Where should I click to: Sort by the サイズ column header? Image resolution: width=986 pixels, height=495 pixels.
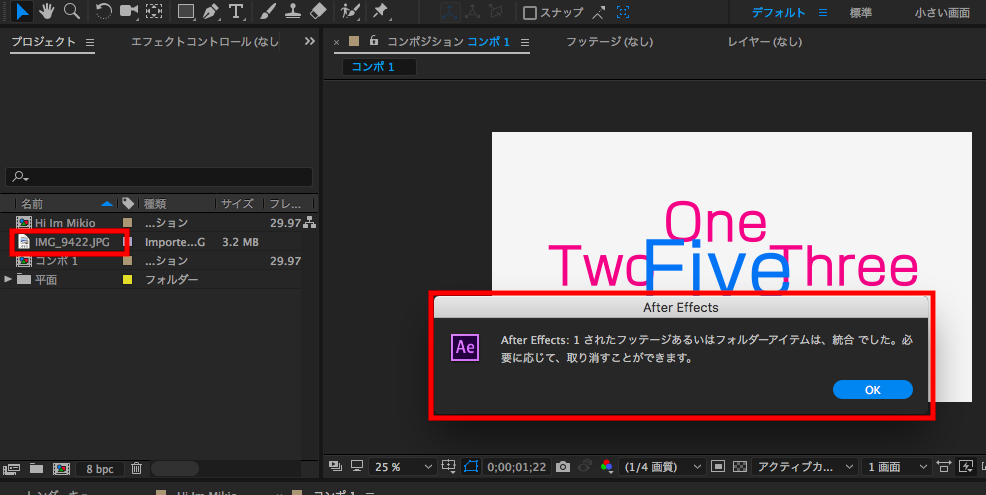(238, 204)
